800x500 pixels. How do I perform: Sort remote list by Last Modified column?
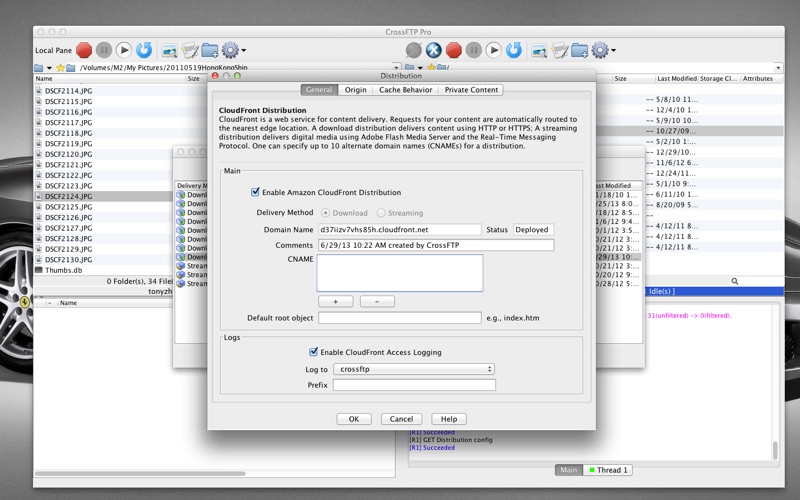click(677, 79)
